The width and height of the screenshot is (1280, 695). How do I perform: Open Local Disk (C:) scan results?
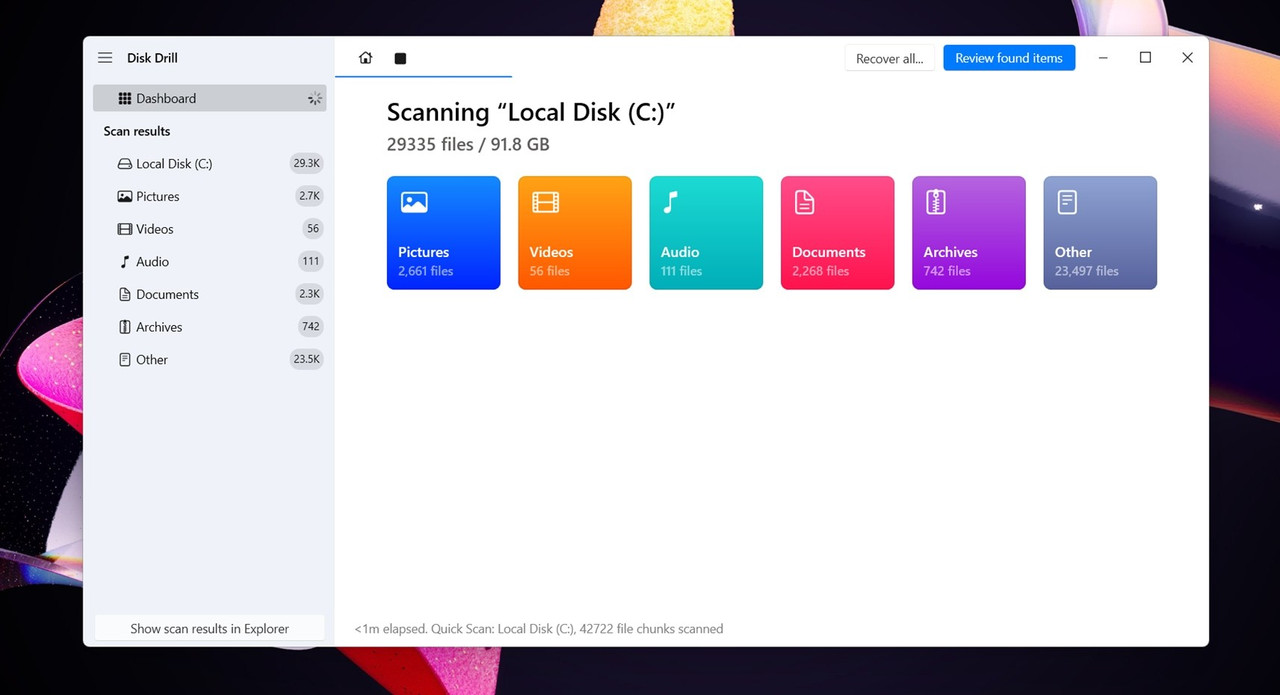(x=209, y=163)
